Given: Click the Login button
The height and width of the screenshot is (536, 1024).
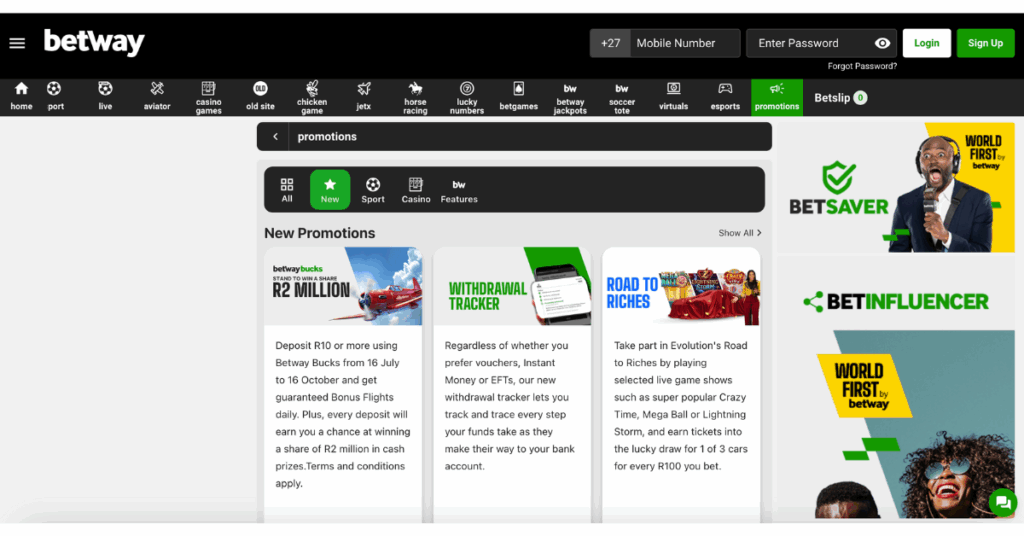Looking at the screenshot, I should coord(927,43).
